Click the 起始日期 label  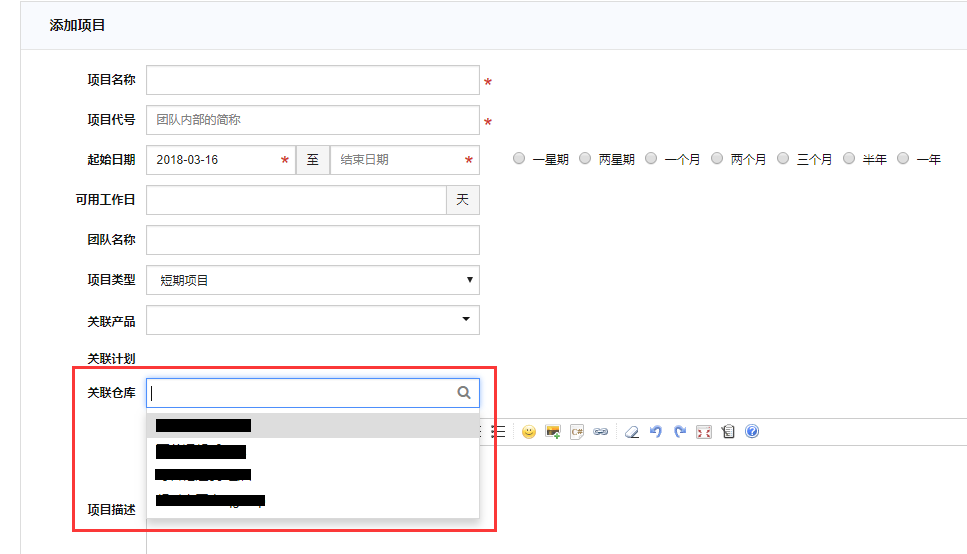pos(111,160)
